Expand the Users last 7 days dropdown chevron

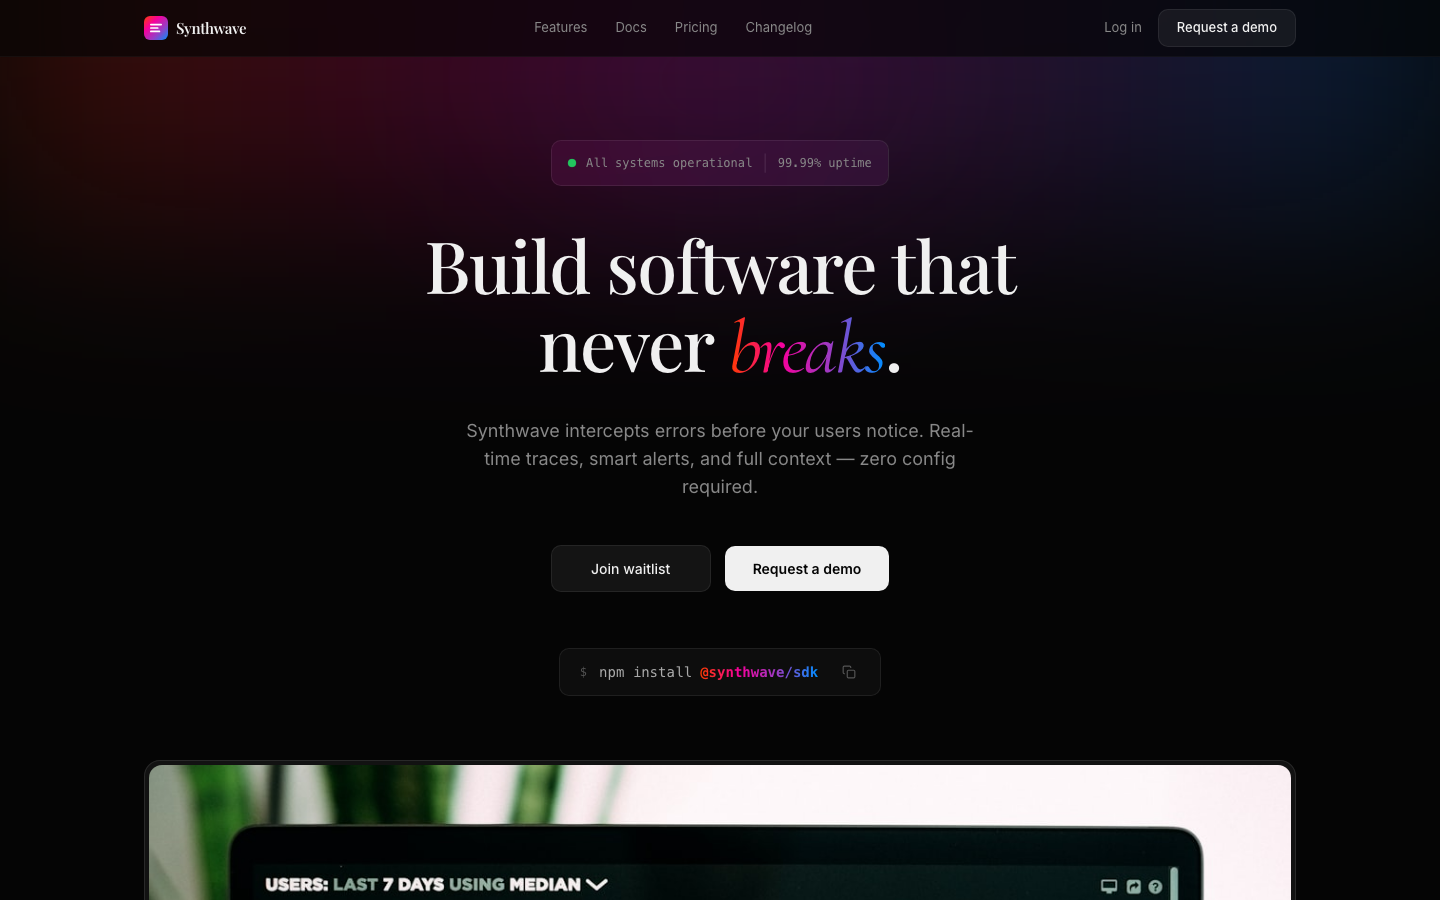597,884
